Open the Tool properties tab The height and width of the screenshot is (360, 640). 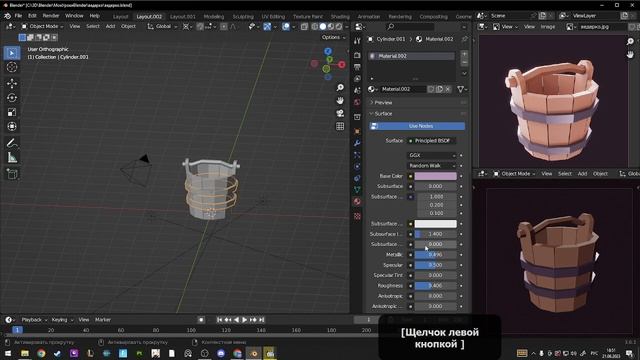(357, 40)
